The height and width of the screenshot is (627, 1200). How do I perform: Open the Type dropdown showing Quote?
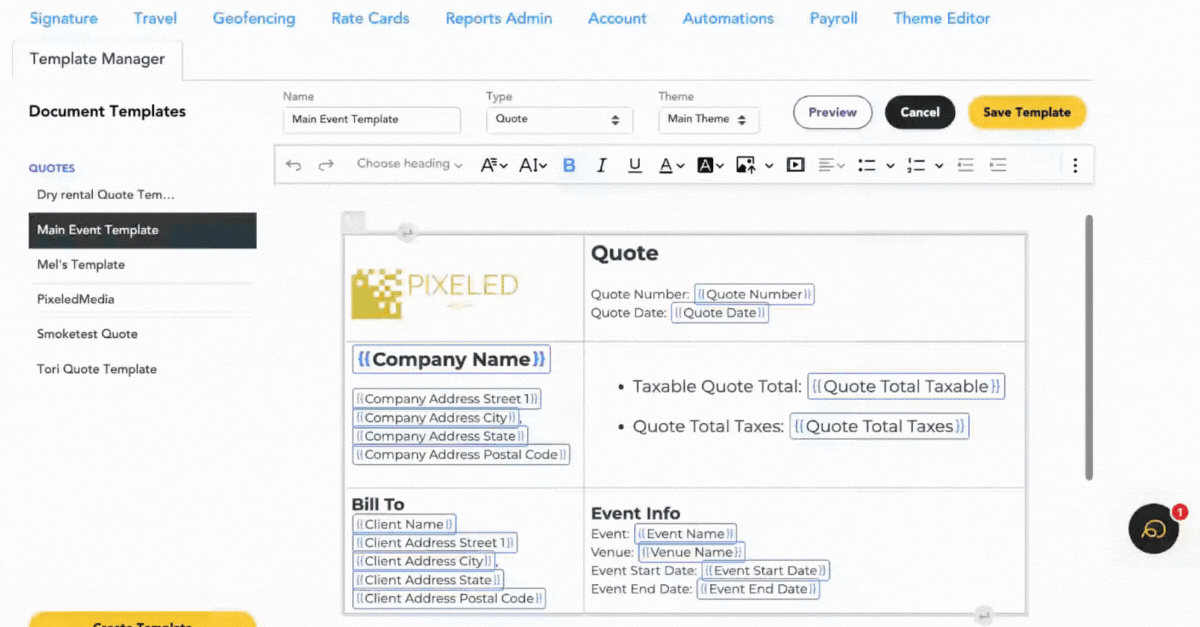pos(559,119)
